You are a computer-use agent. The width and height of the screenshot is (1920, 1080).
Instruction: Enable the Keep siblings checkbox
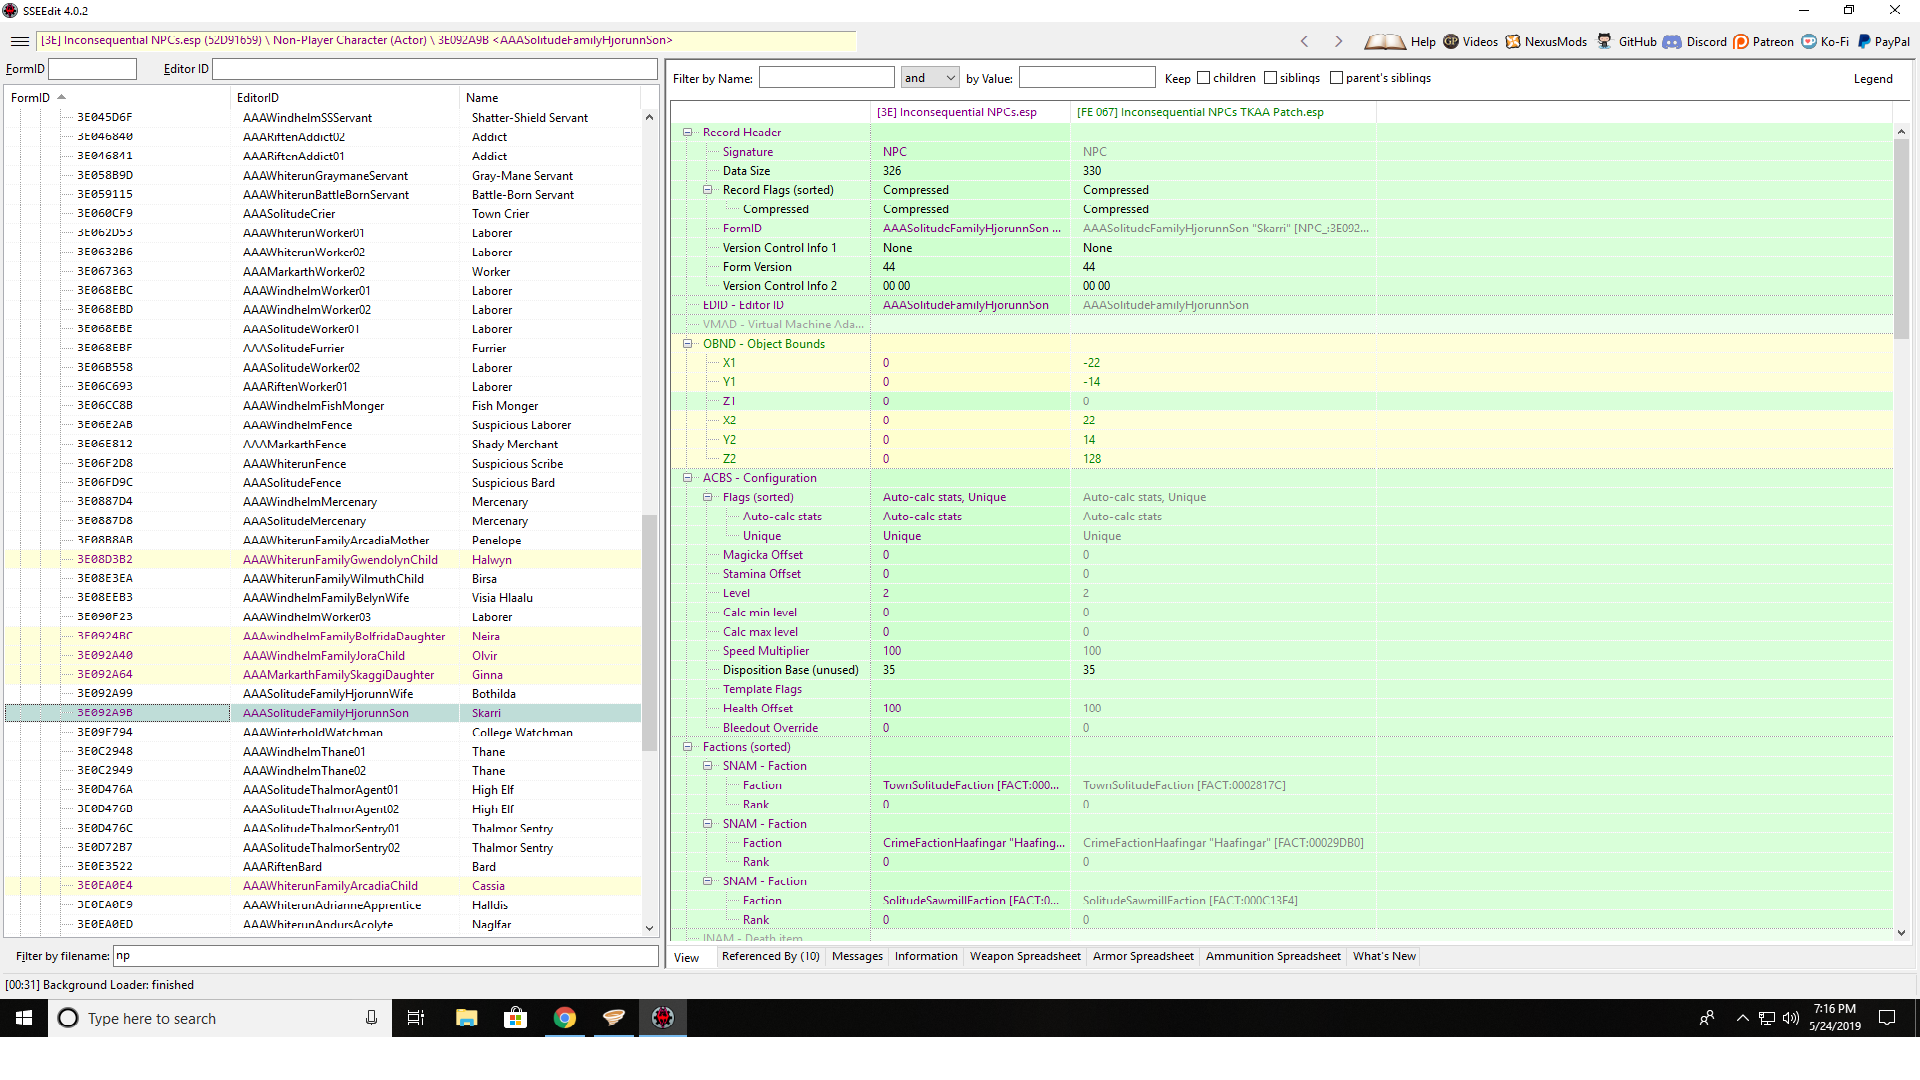(x=1270, y=78)
